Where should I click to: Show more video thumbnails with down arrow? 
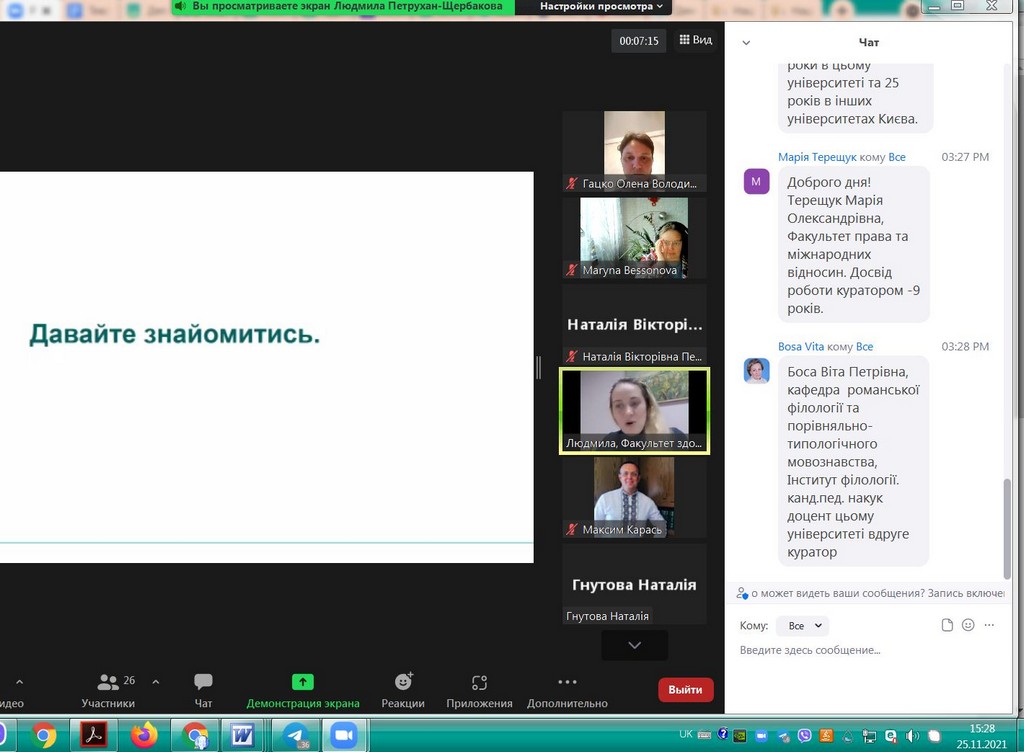tap(634, 645)
